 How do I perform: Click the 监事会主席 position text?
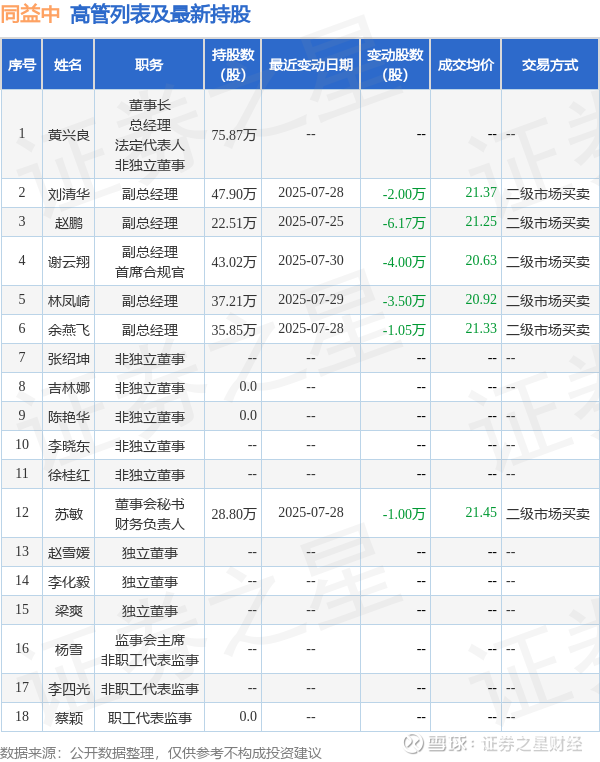tap(150, 640)
